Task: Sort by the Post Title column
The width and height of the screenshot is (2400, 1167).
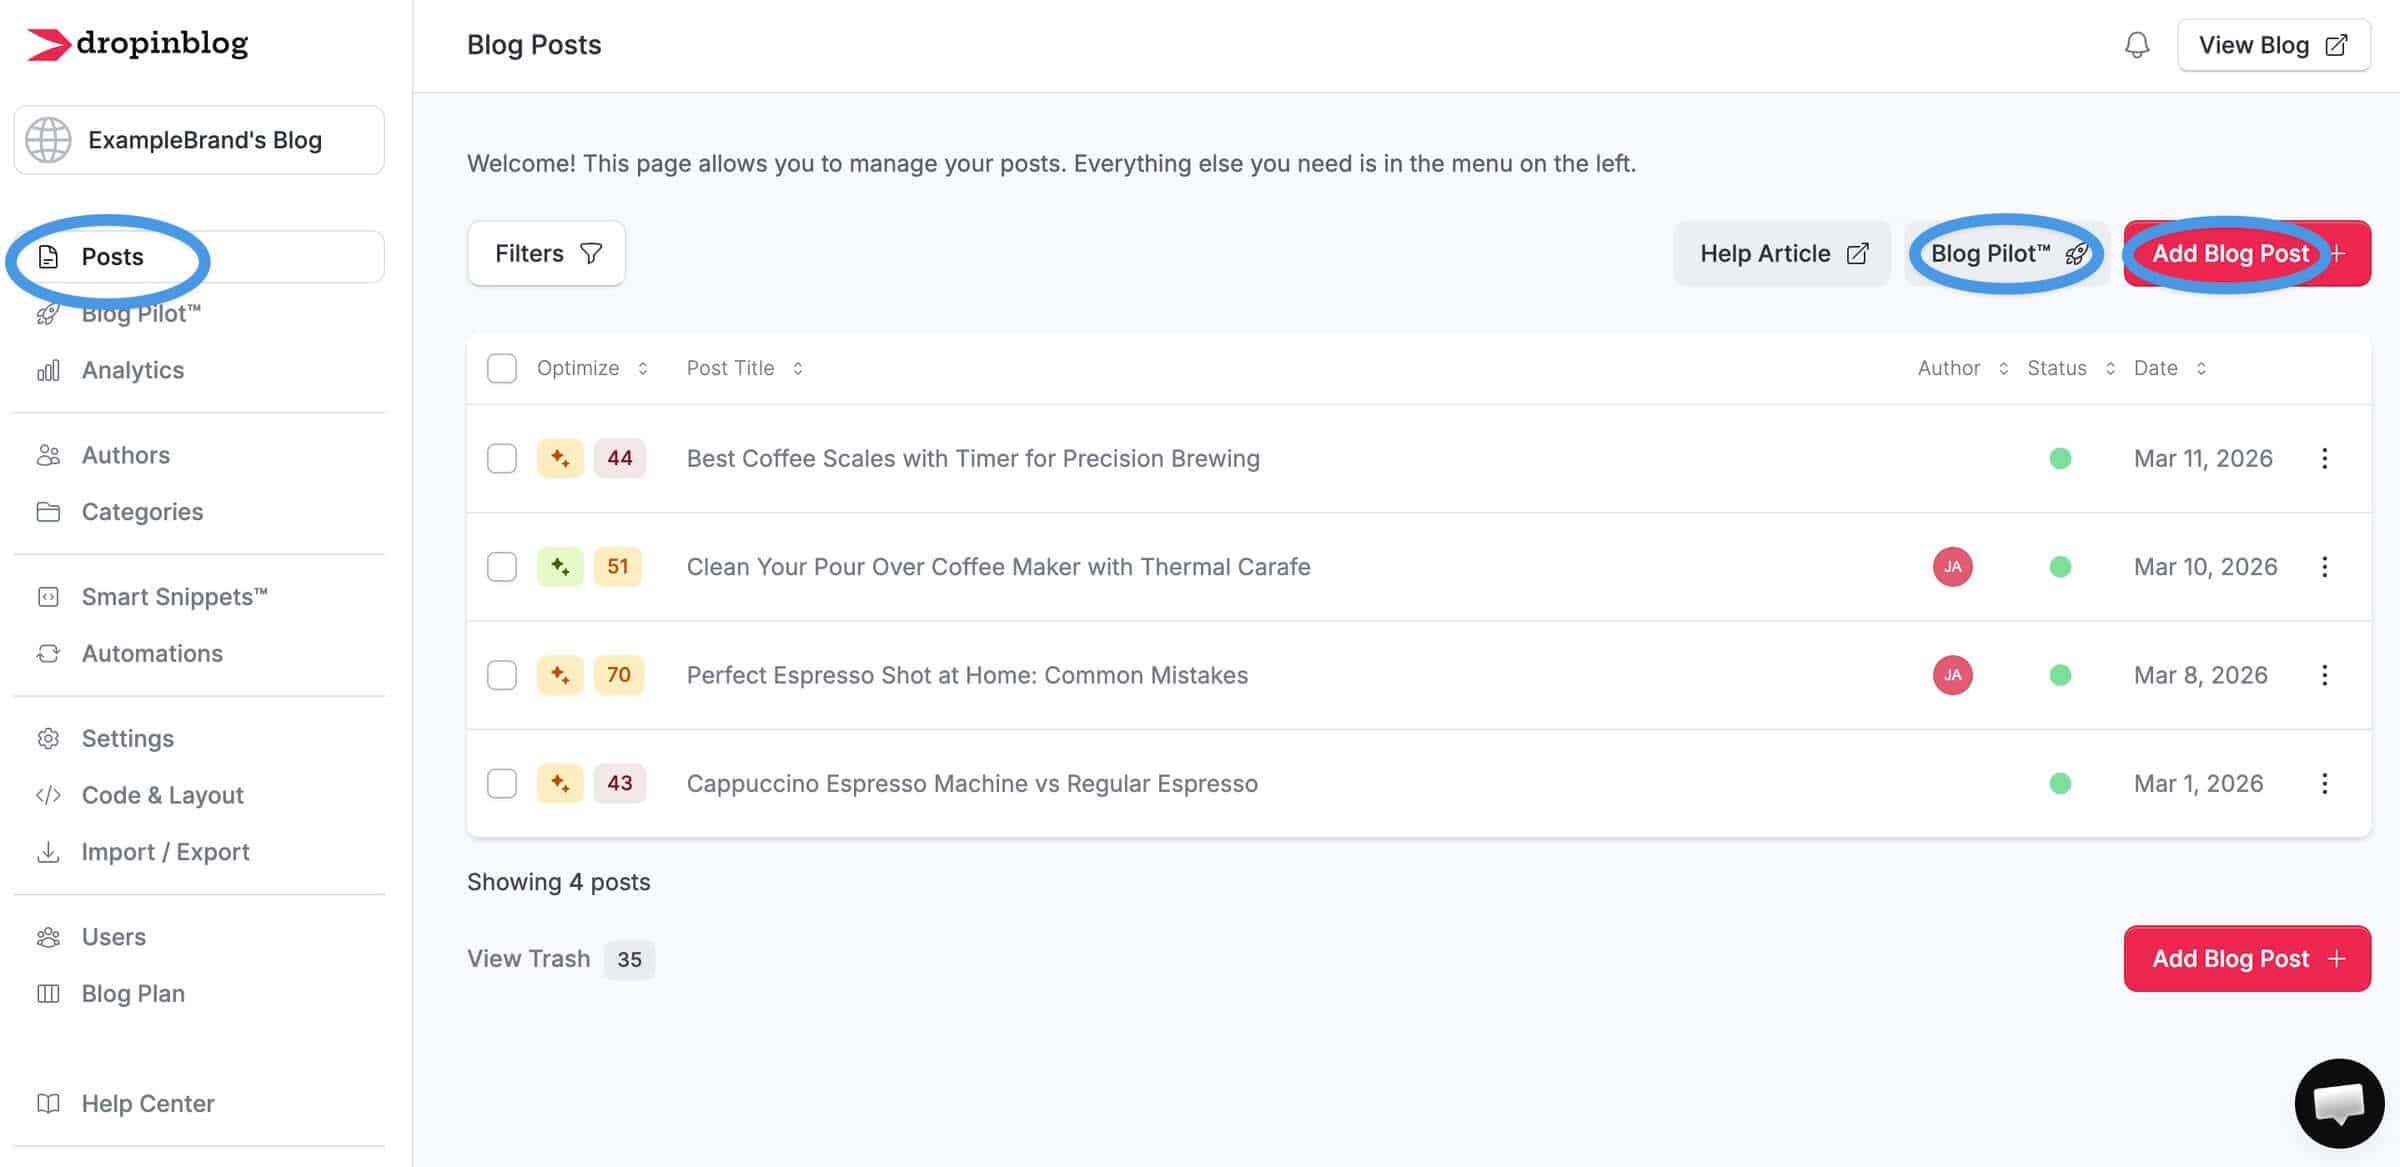Action: [745, 368]
